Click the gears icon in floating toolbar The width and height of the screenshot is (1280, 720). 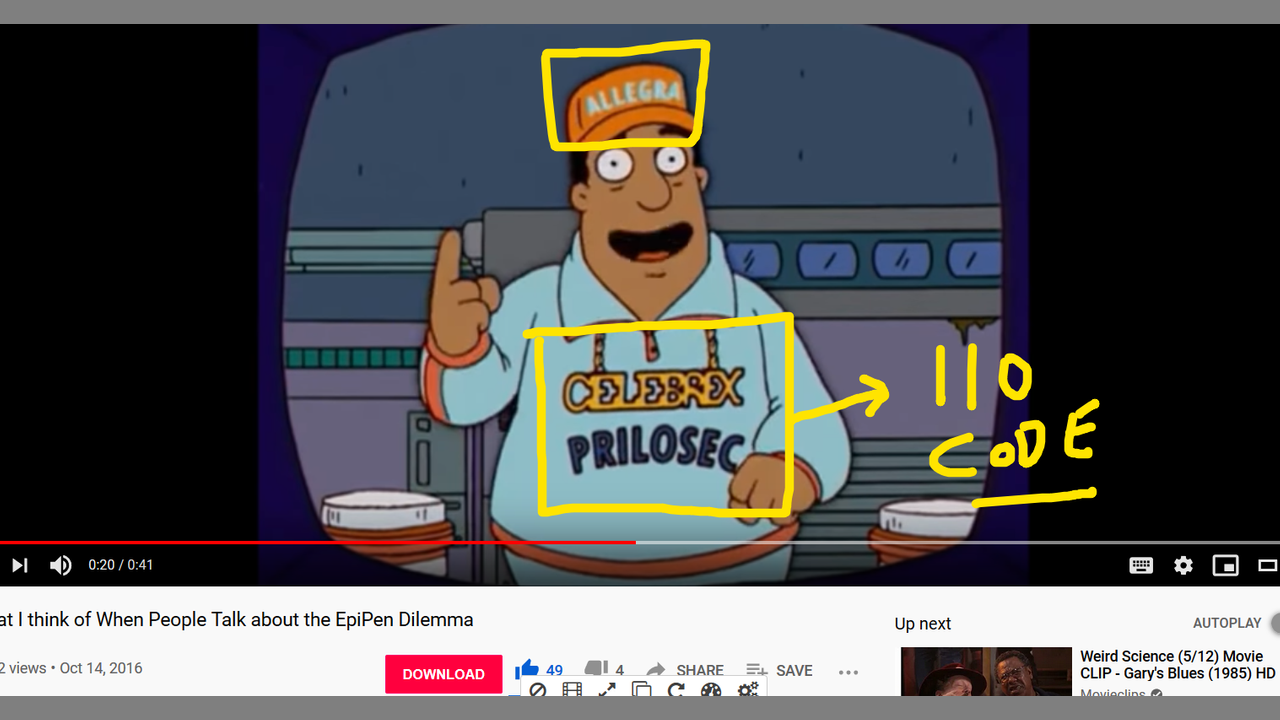tap(748, 690)
